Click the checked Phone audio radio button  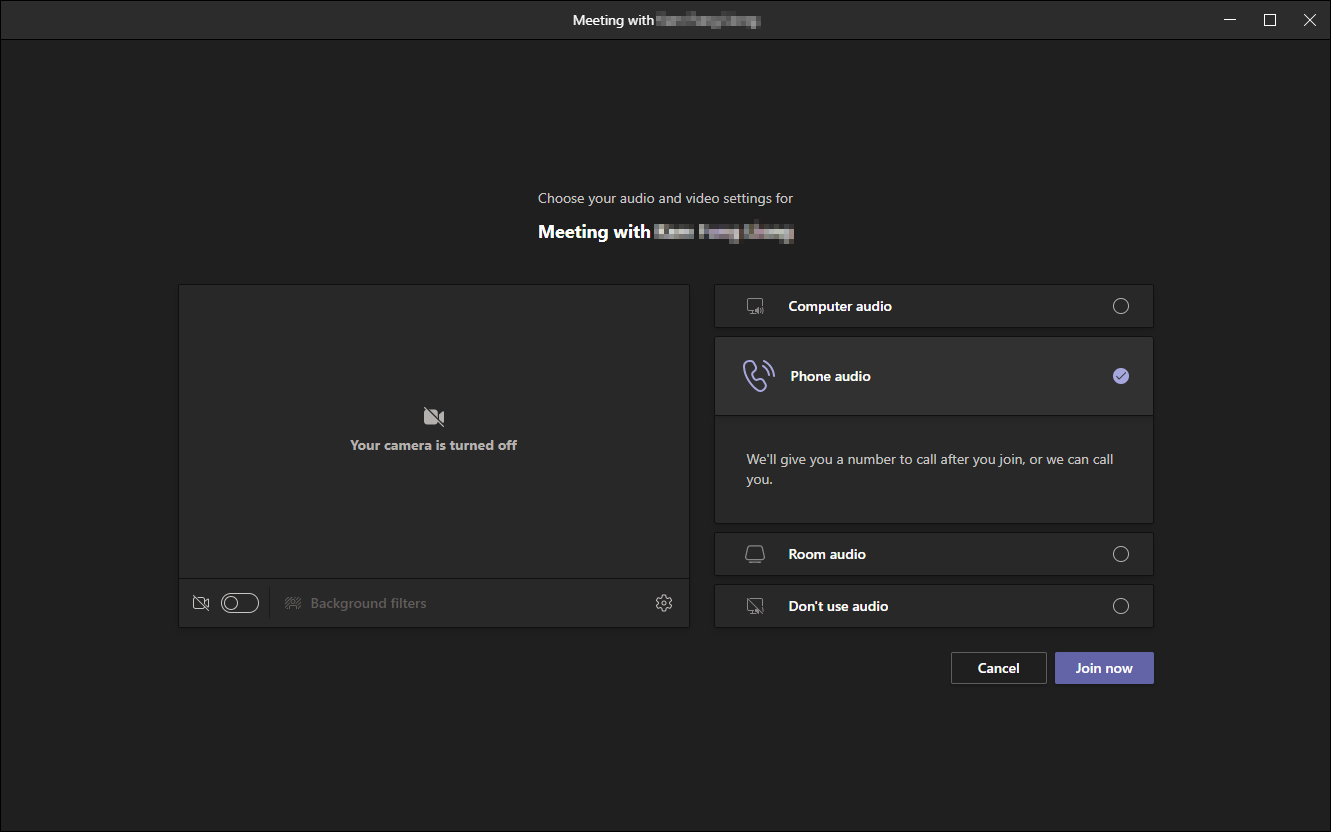(x=1121, y=376)
